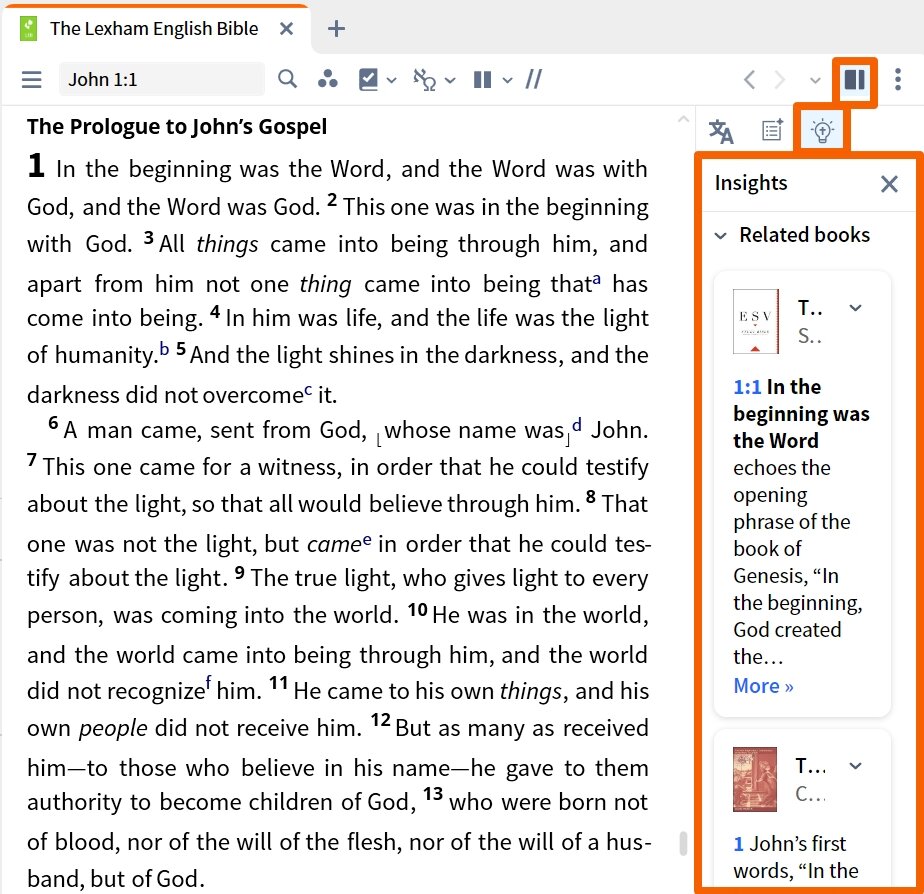Click verse number 13
Image resolution: width=924 pixels, height=894 pixels.
[x=433, y=794]
